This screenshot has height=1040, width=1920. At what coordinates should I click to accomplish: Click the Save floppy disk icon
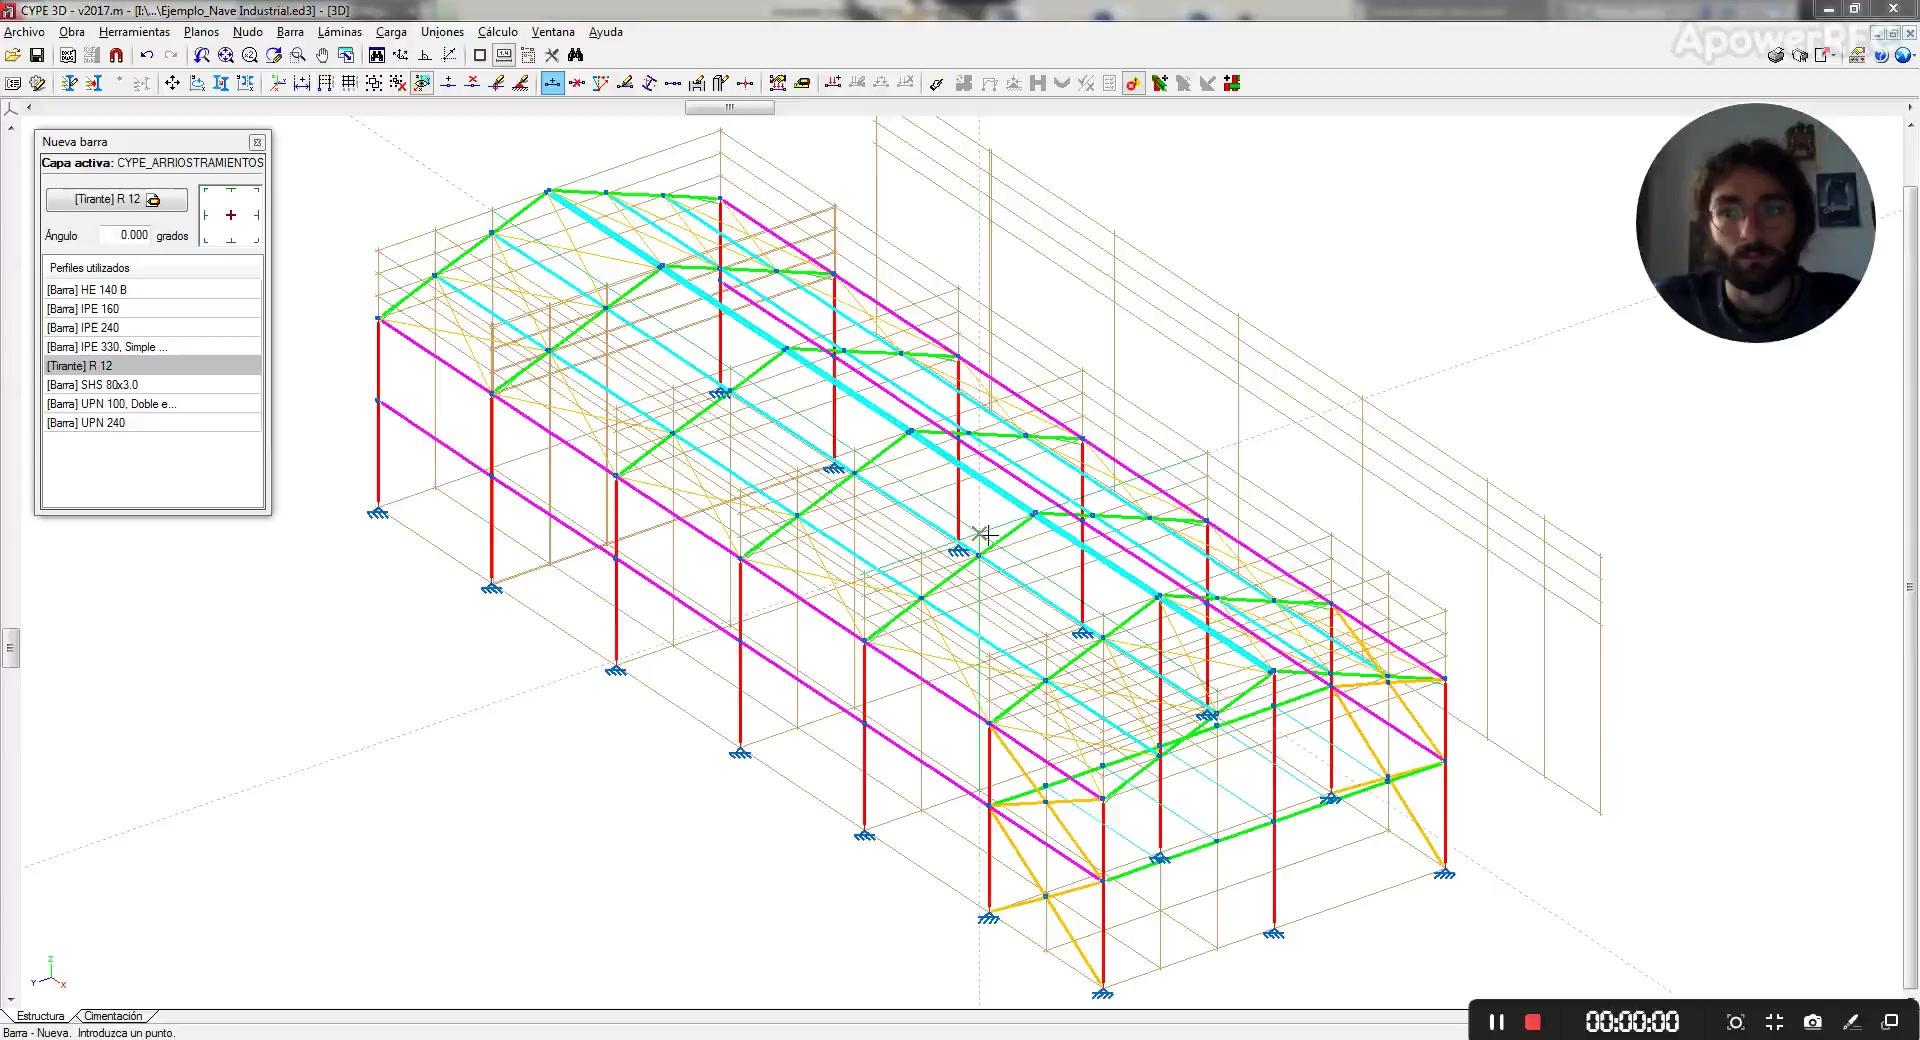[x=37, y=56]
